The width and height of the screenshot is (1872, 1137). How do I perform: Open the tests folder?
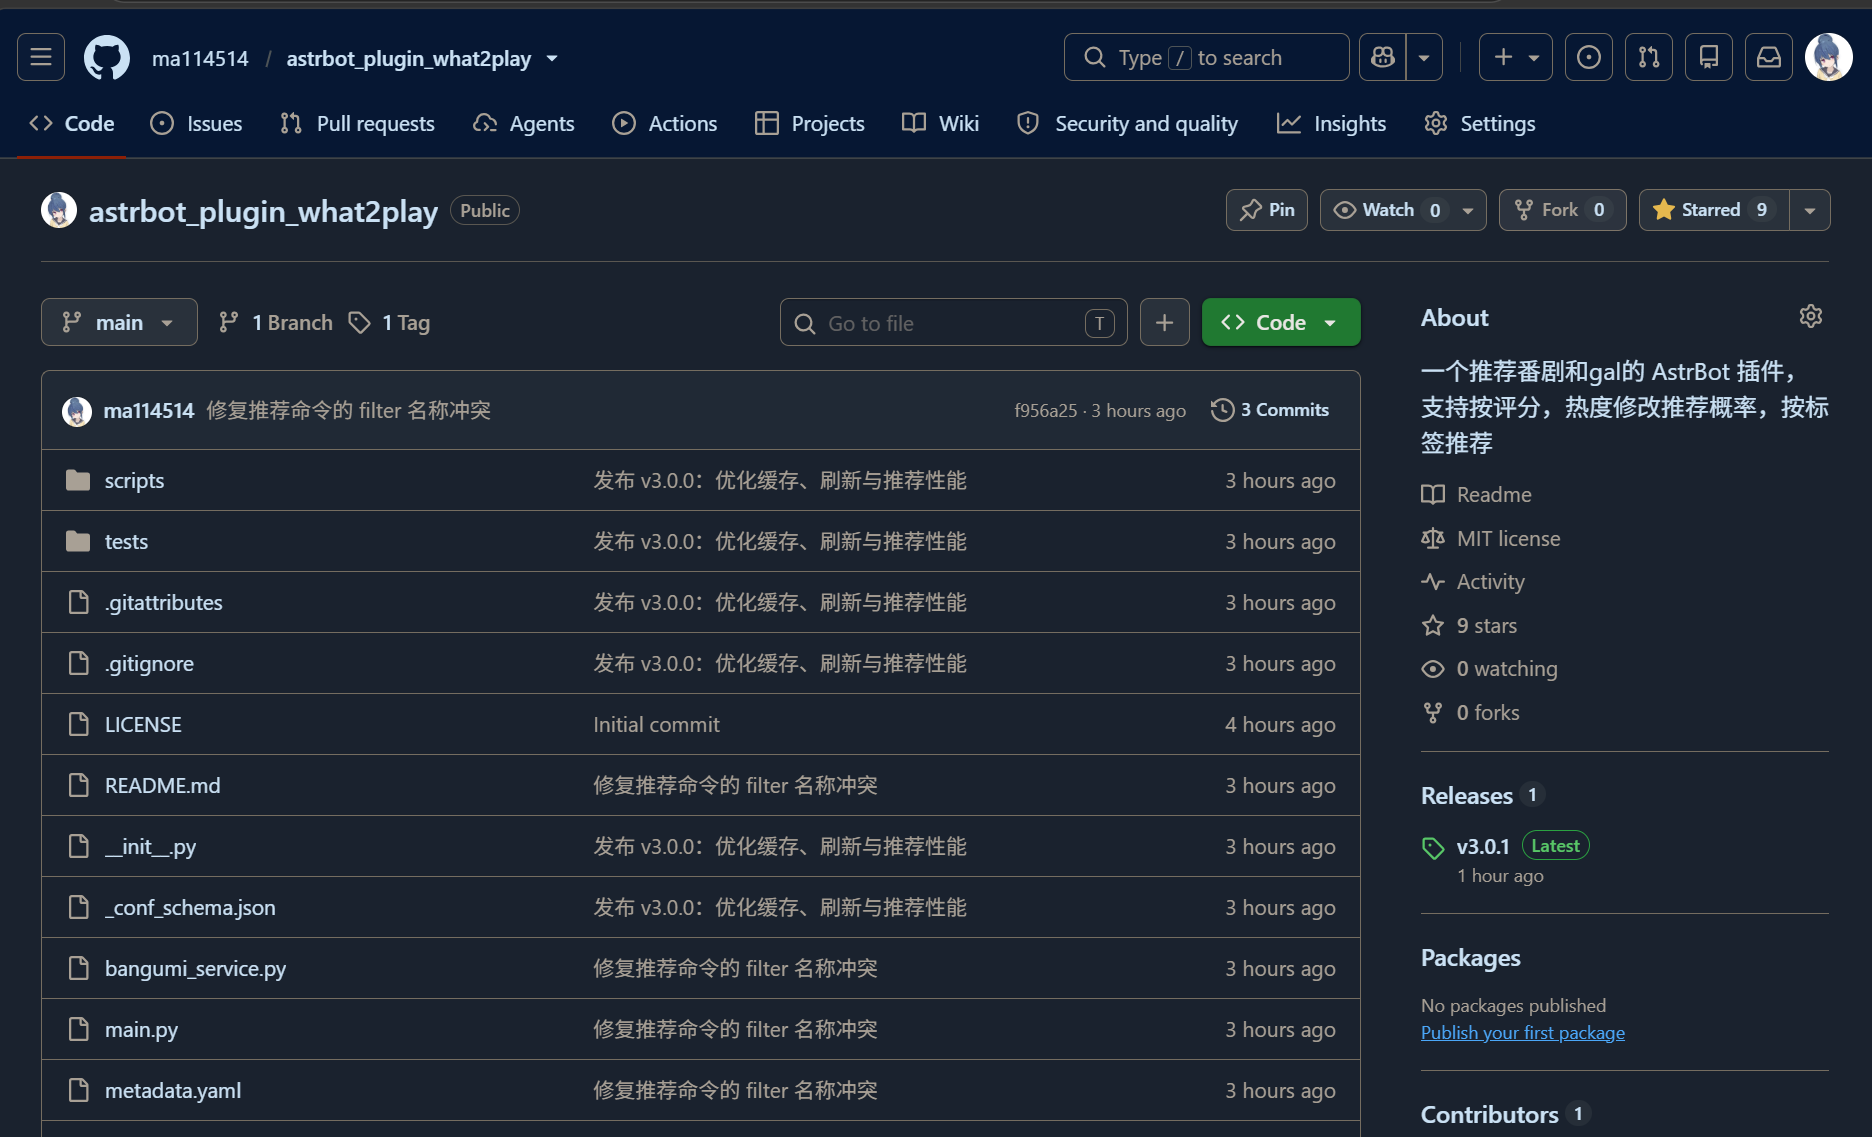(126, 541)
